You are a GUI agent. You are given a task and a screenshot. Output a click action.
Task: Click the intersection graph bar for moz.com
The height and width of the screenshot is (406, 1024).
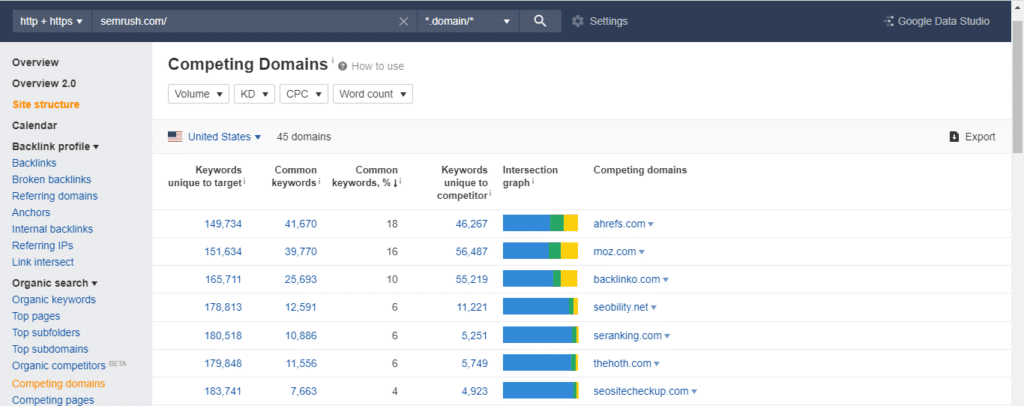pyautogui.click(x=540, y=251)
